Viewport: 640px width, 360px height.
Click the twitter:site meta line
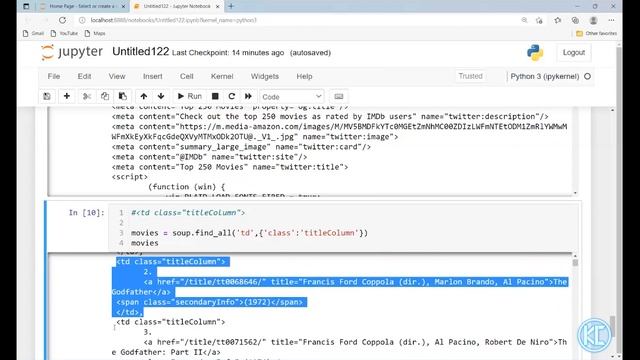coord(209,157)
